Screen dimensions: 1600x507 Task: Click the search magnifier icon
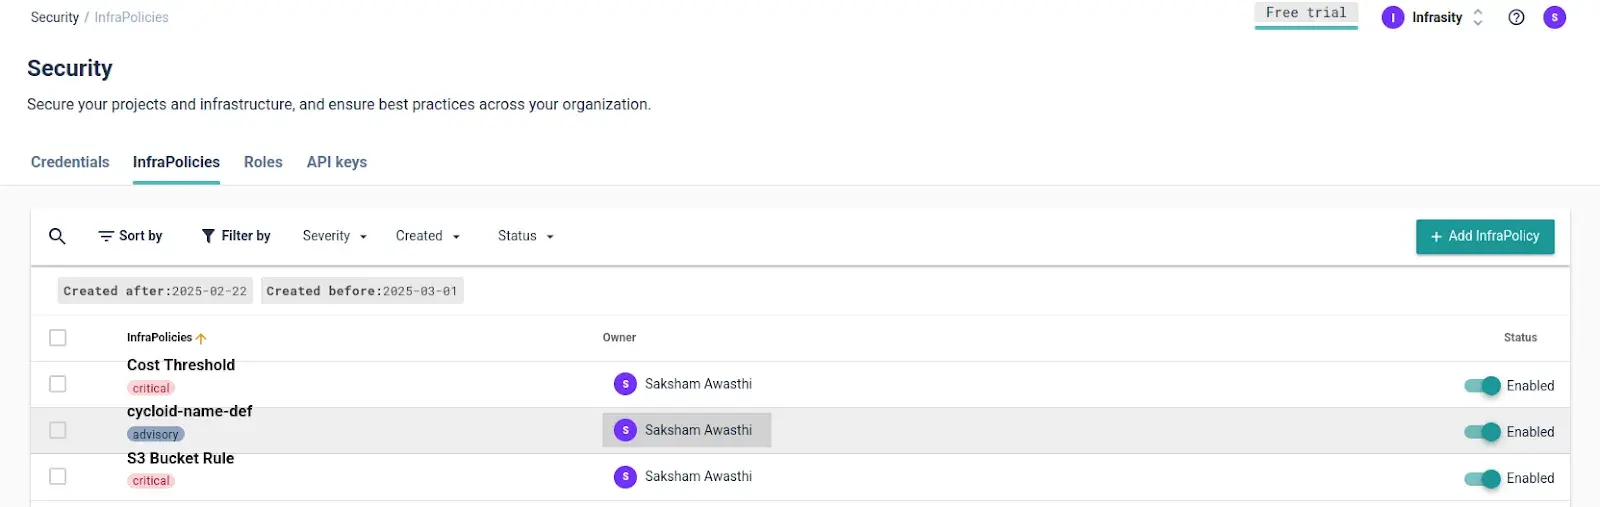(x=57, y=236)
